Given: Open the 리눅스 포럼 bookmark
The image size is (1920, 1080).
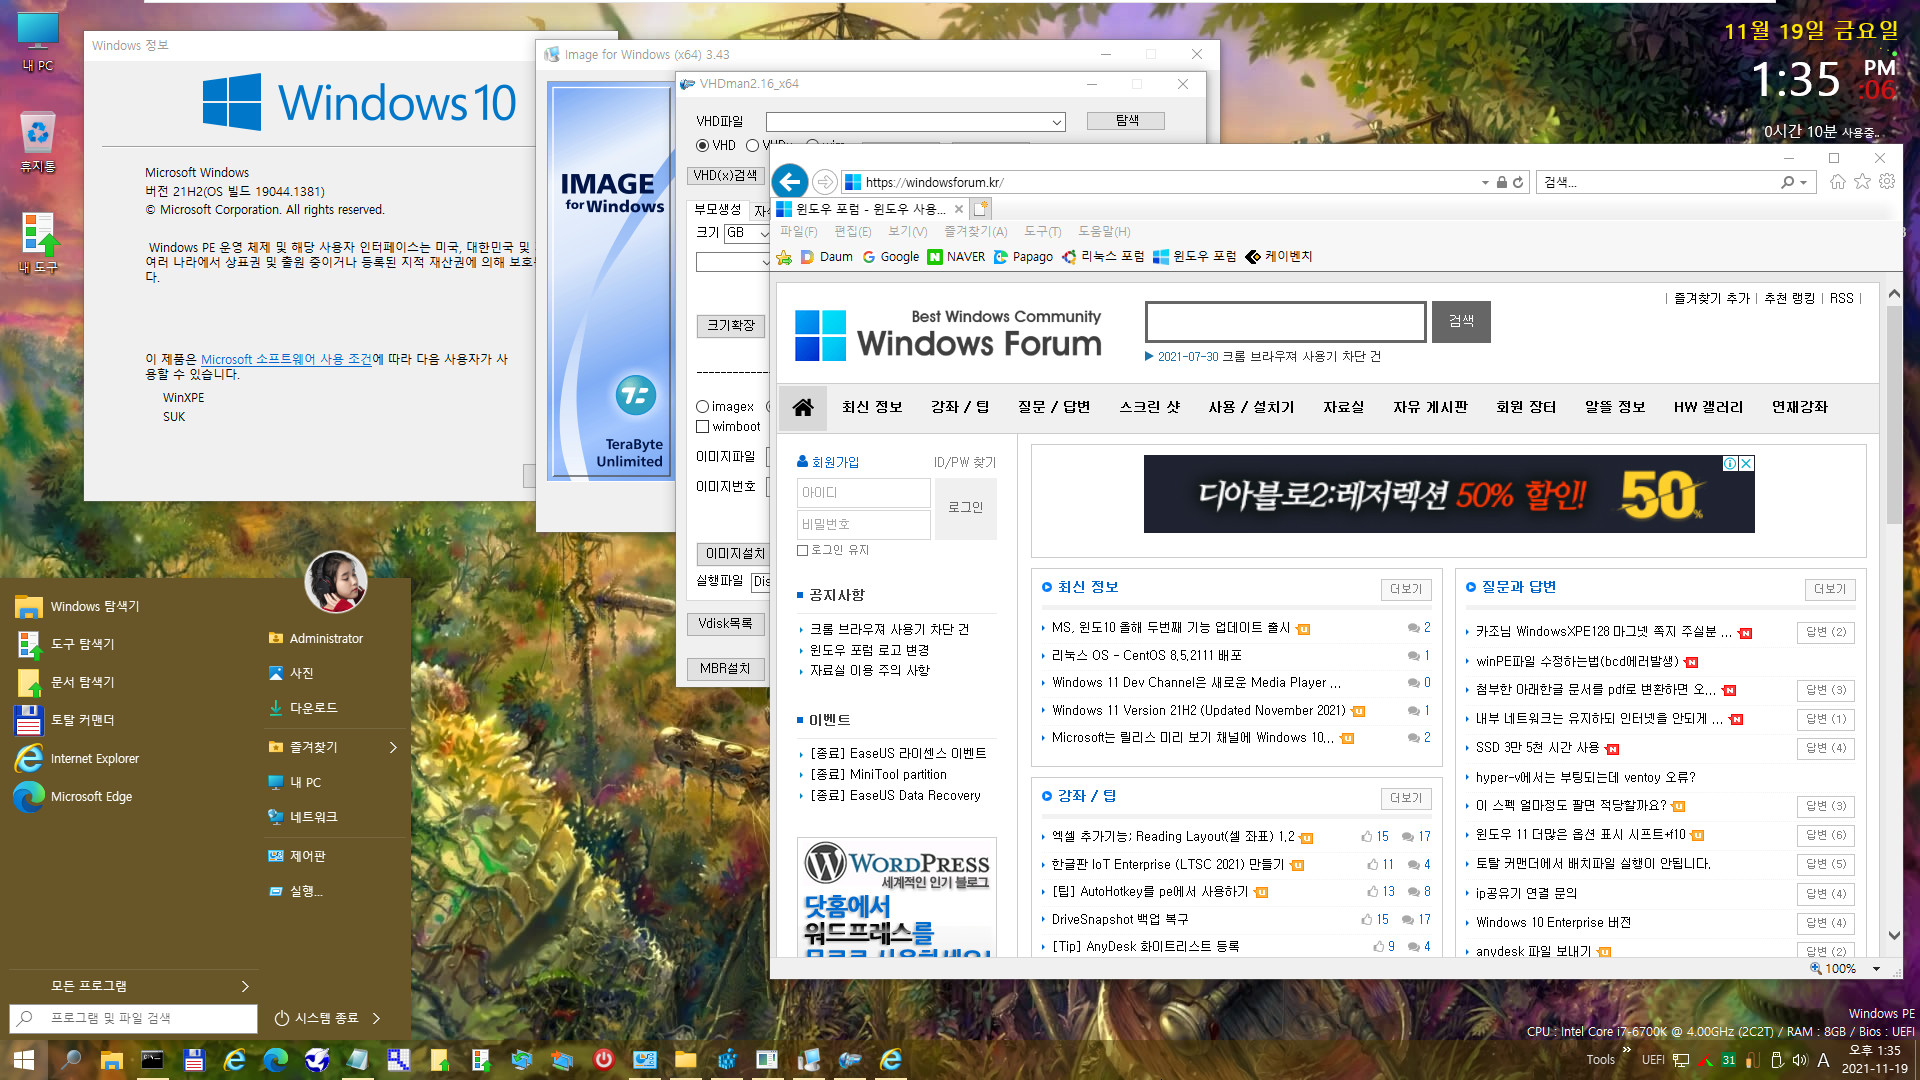Looking at the screenshot, I should point(1103,257).
